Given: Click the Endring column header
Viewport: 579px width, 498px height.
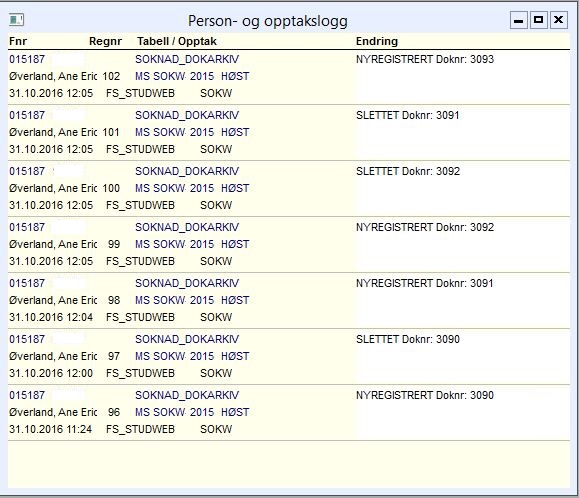Looking at the screenshot, I should pyautogui.click(x=377, y=41).
